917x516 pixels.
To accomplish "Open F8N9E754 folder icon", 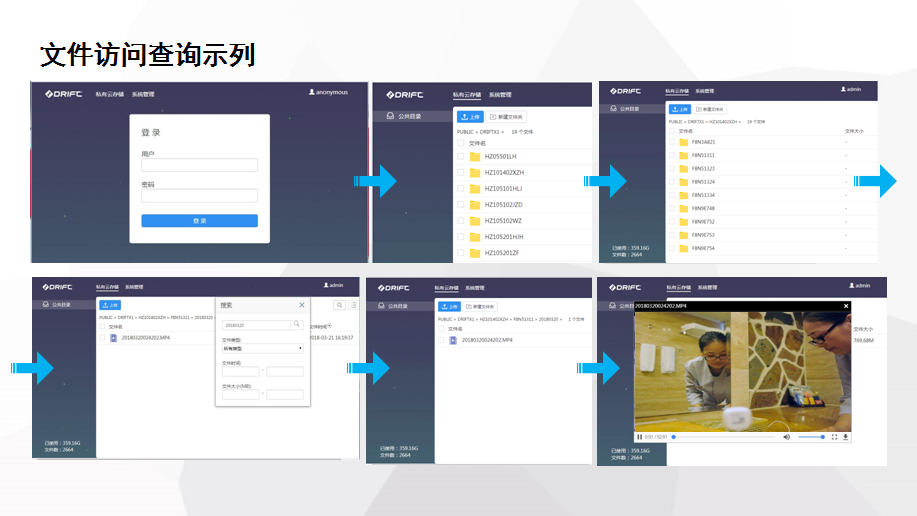I will (683, 249).
